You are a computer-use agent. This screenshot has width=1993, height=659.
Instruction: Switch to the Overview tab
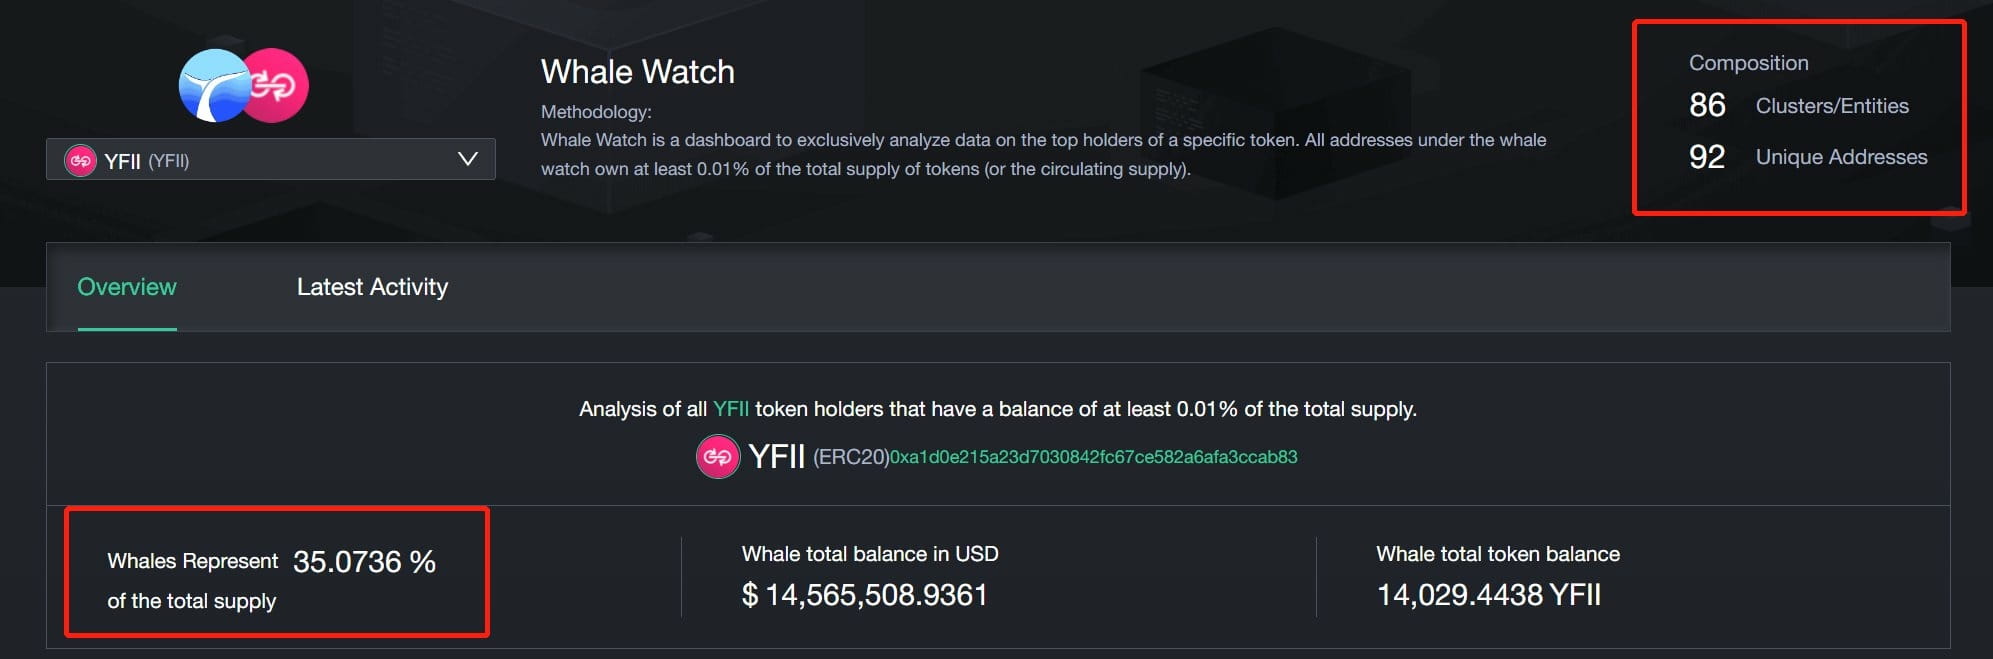pos(127,287)
